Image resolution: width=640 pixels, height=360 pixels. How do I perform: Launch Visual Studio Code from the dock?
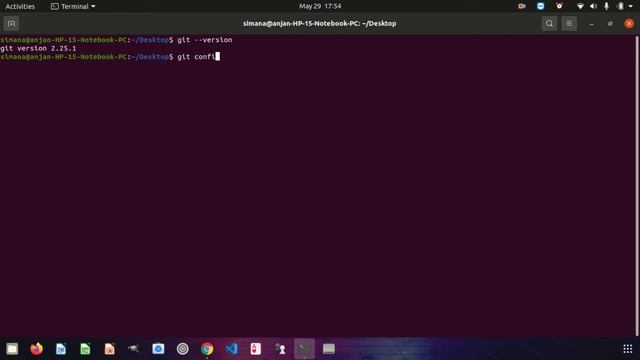tap(231, 349)
